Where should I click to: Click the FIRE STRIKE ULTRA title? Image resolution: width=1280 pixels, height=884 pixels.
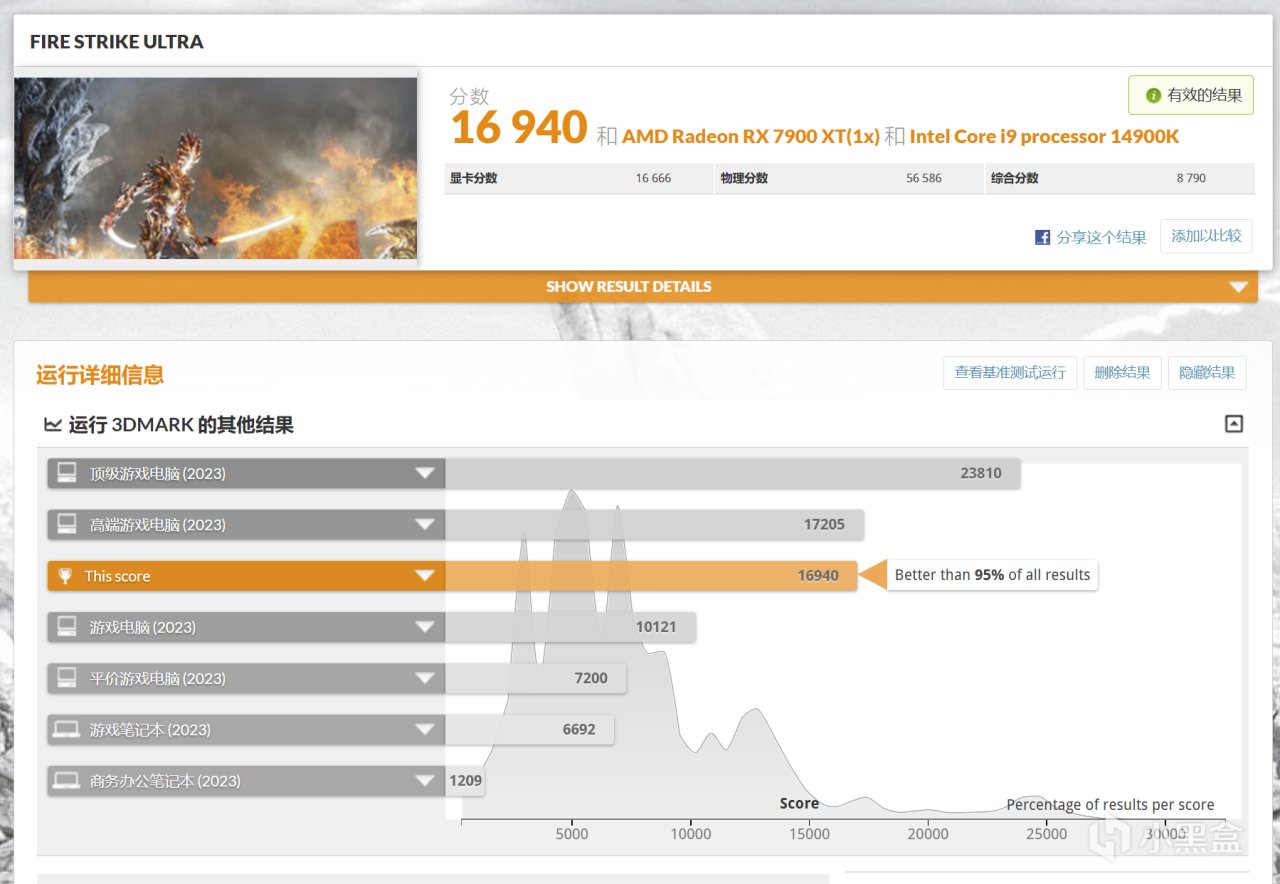tap(116, 42)
